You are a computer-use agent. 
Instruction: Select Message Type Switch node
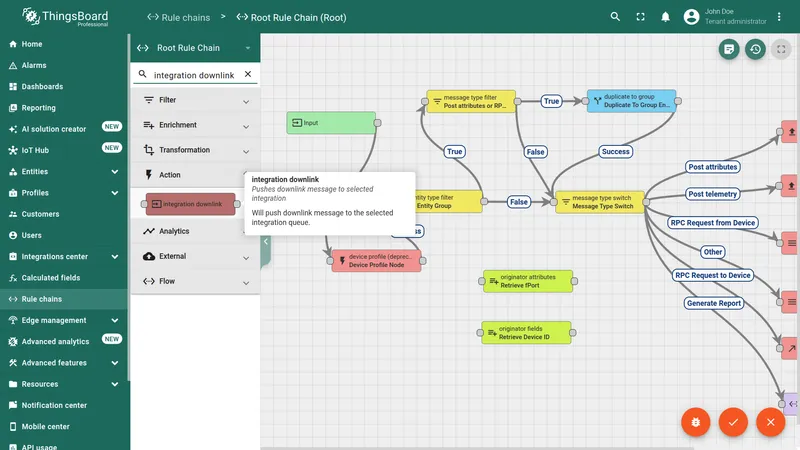tap(600, 202)
